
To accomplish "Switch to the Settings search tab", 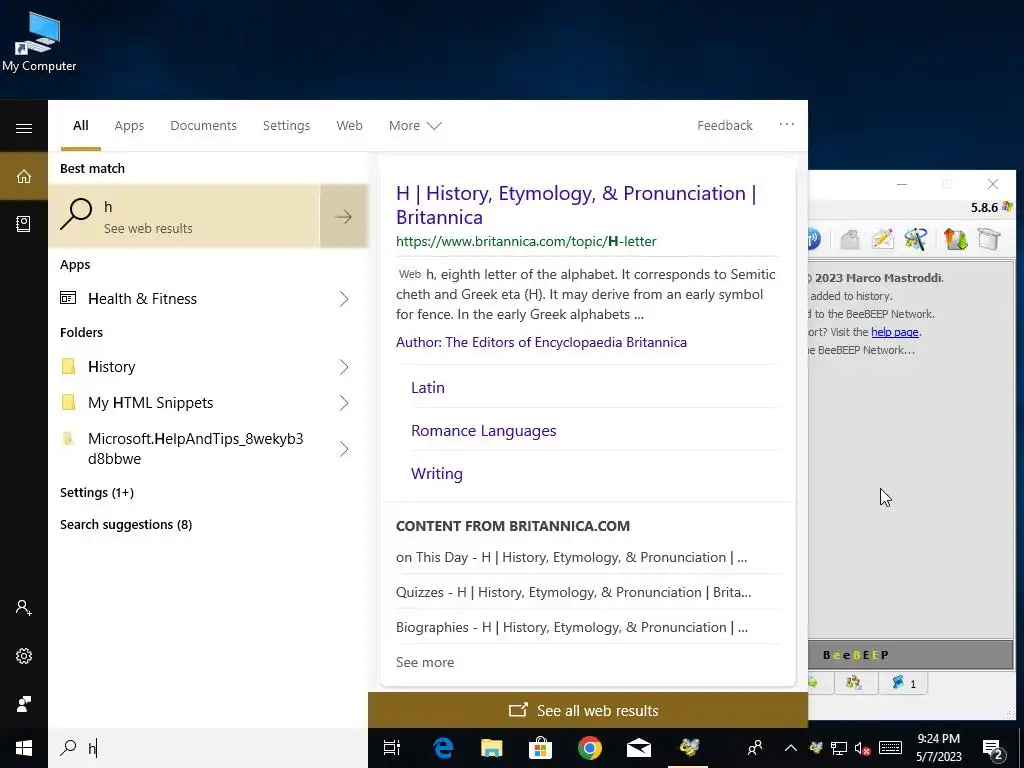I will click(x=287, y=125).
